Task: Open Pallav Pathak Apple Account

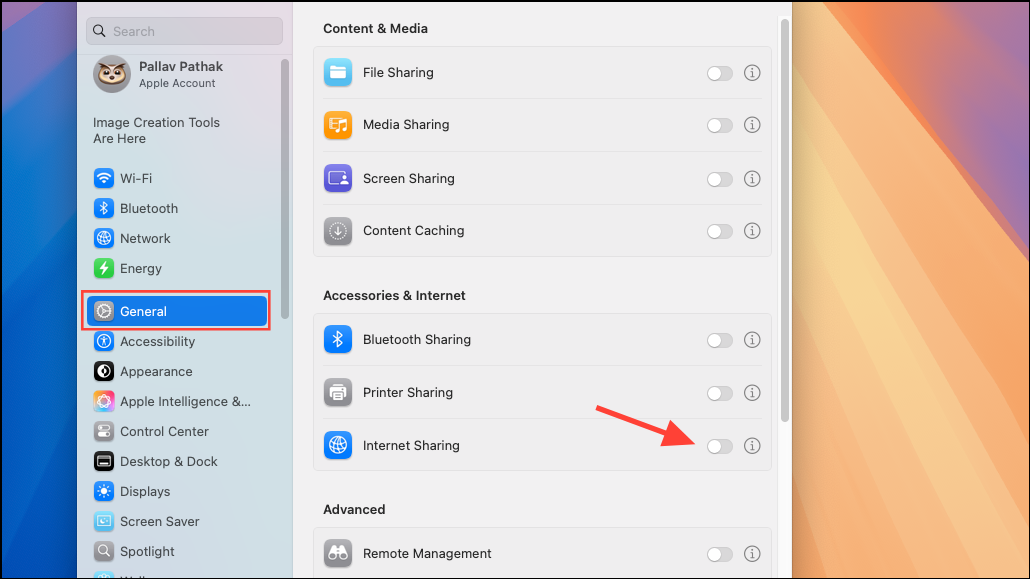Action: 158,74
